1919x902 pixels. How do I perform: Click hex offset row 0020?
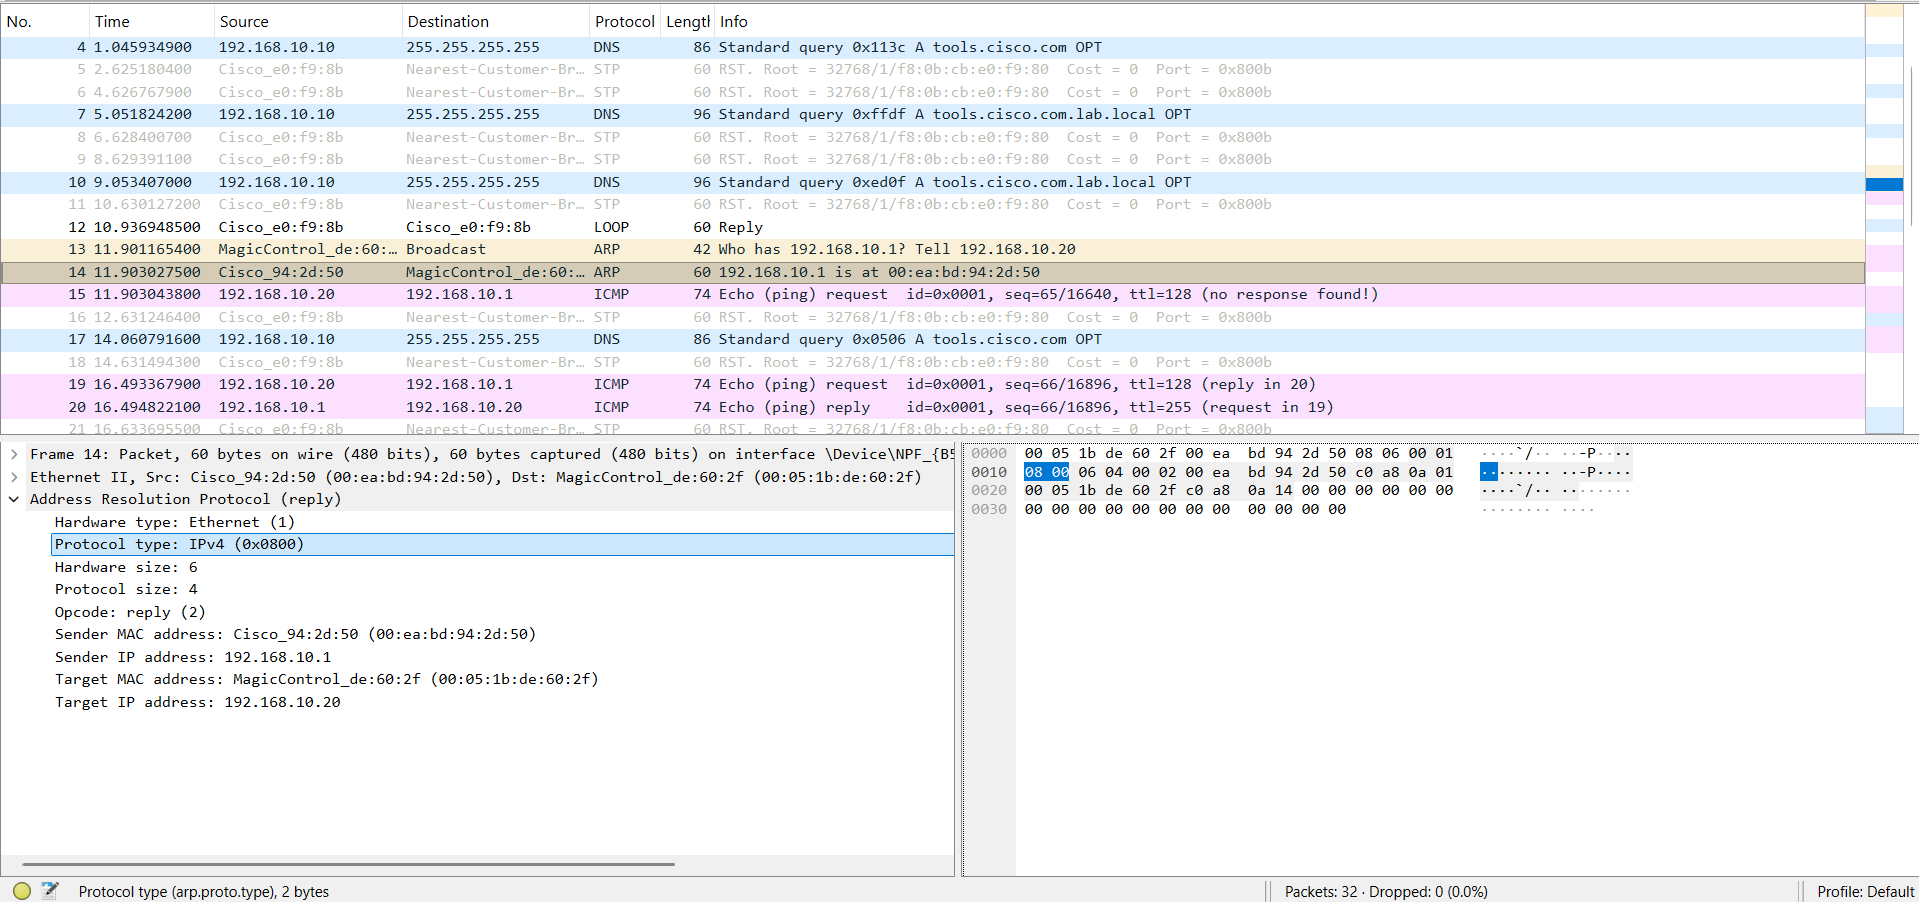(x=989, y=490)
